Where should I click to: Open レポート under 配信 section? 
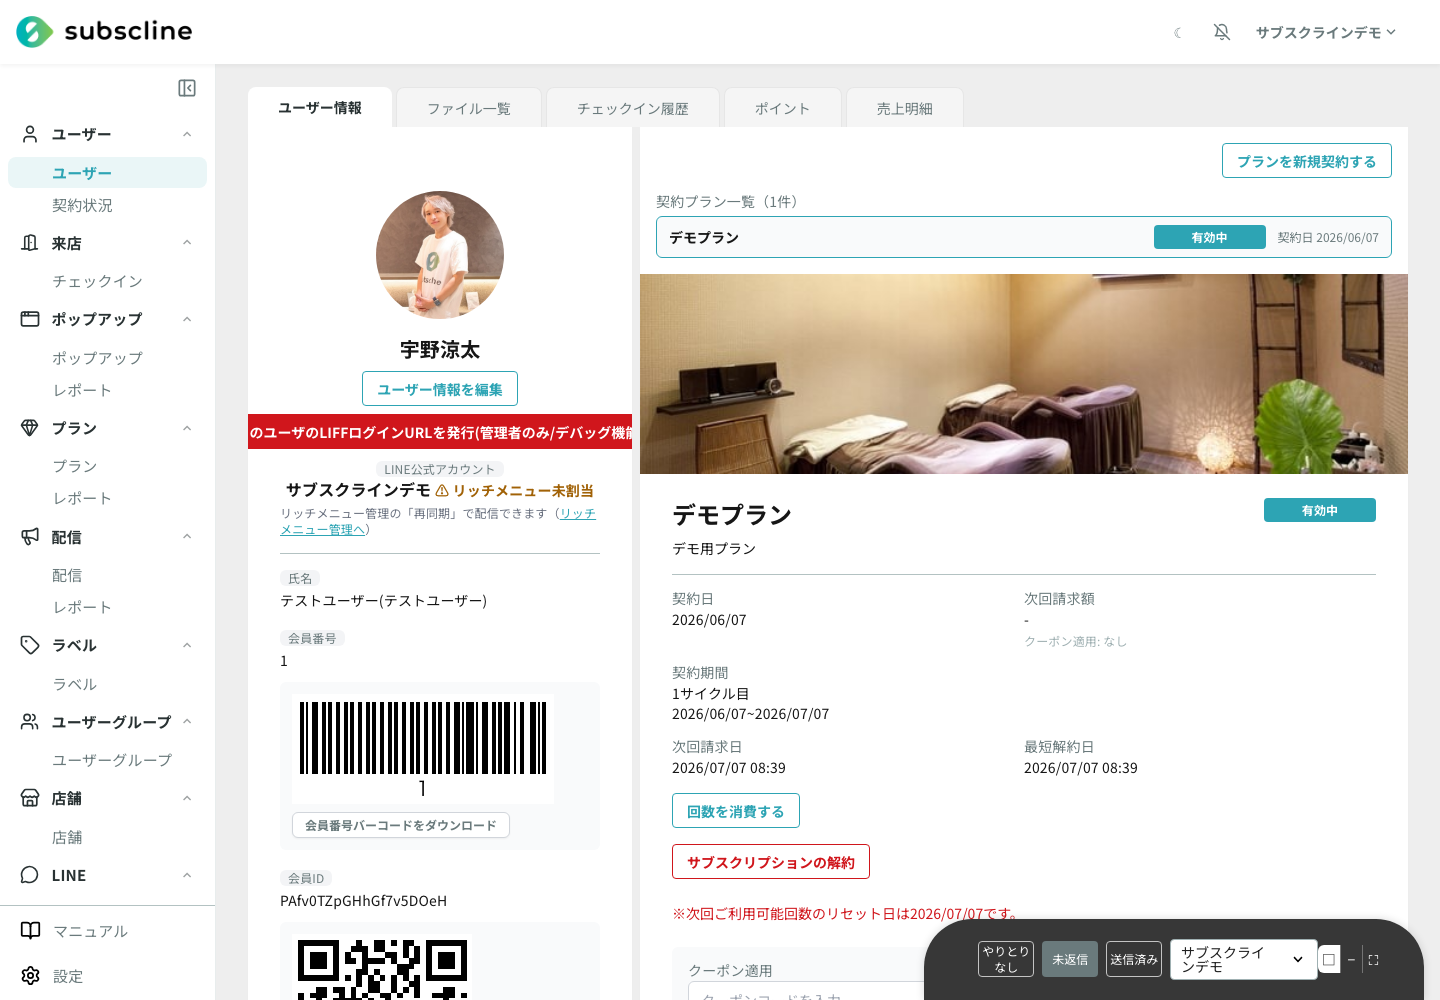click(x=82, y=607)
